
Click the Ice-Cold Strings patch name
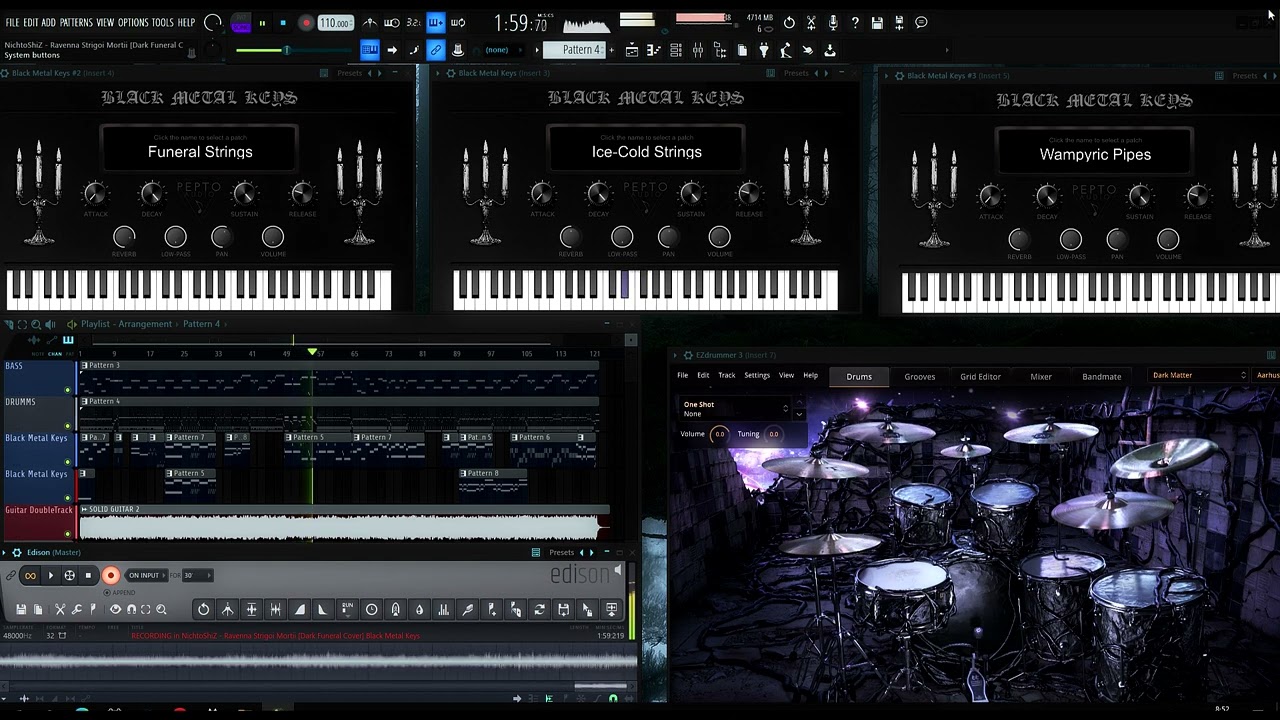(x=646, y=152)
